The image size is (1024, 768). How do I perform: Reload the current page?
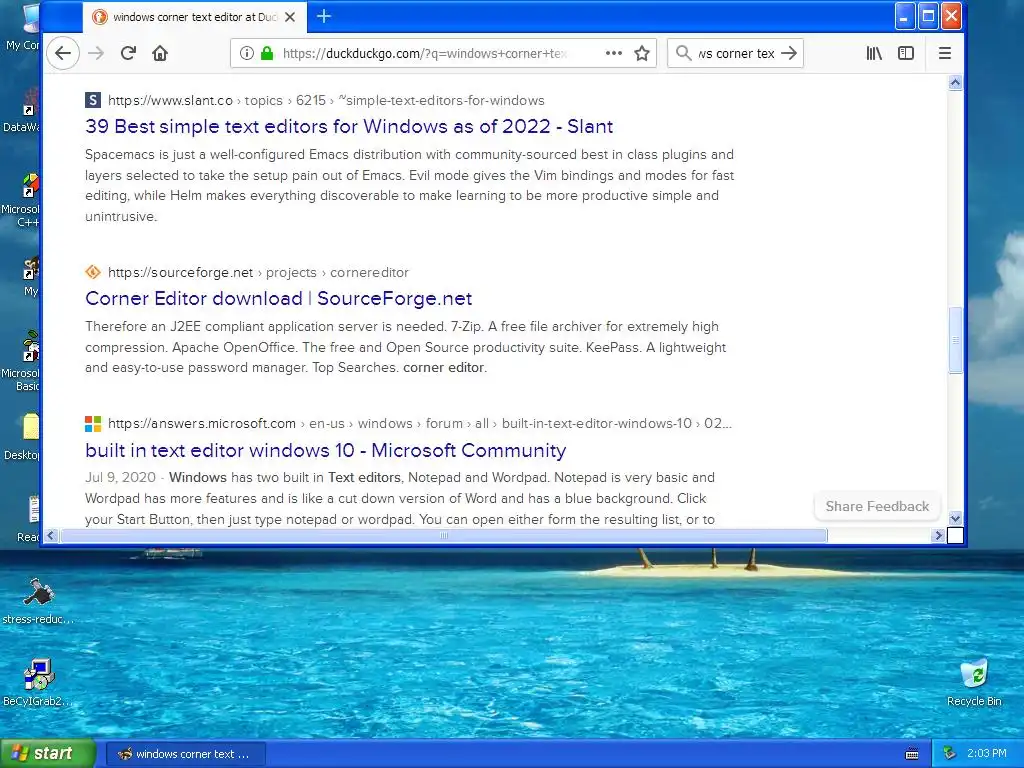(x=128, y=53)
